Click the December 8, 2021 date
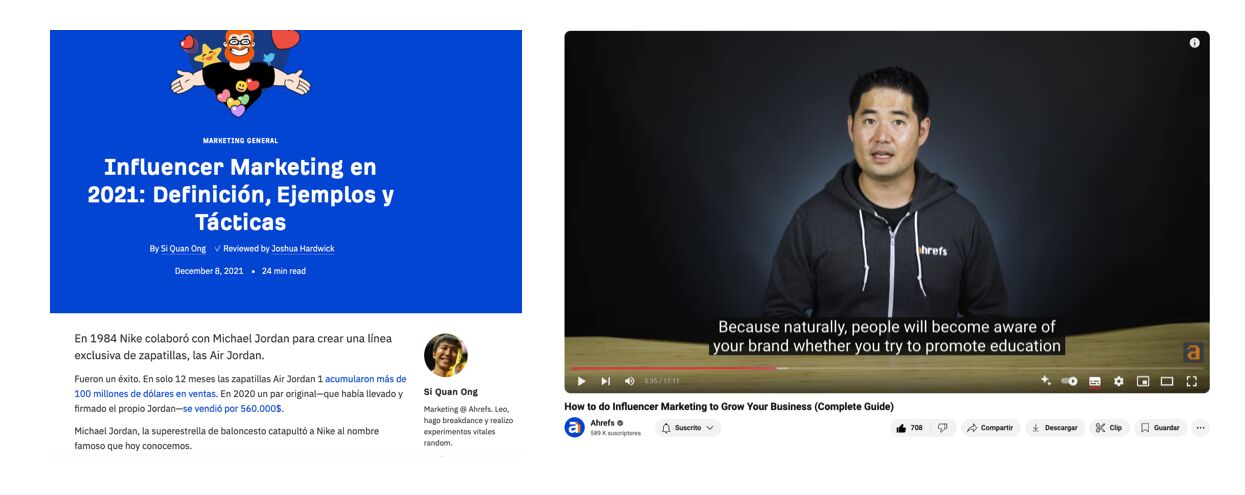1245x495 pixels. click(209, 271)
